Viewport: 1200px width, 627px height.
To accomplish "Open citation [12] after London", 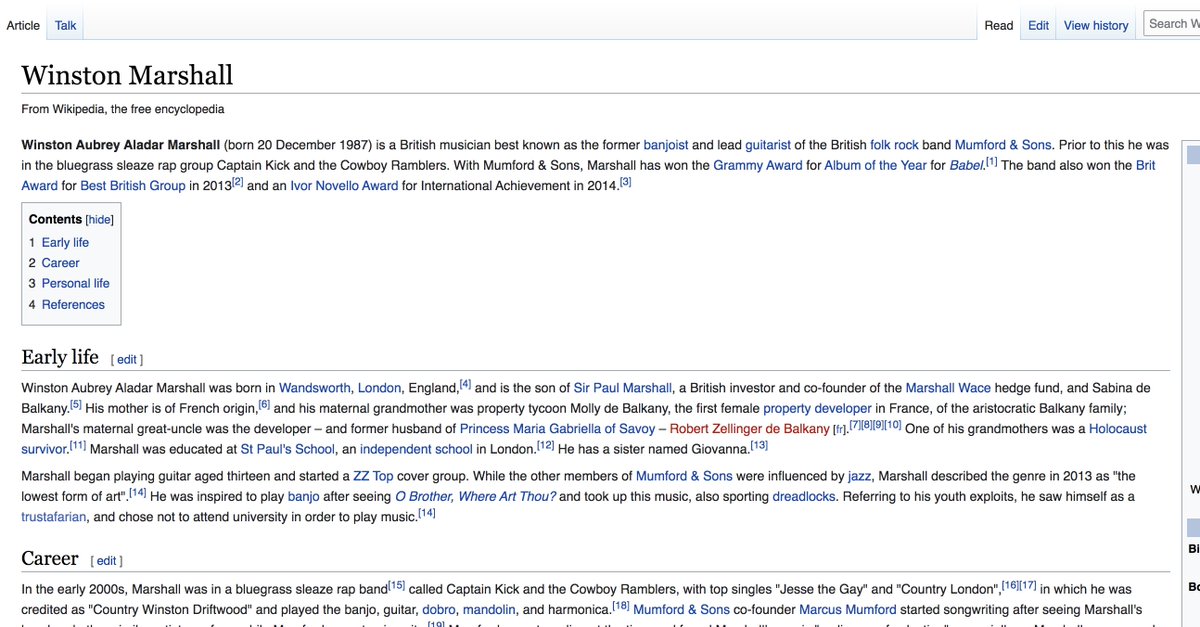I will (x=545, y=446).
